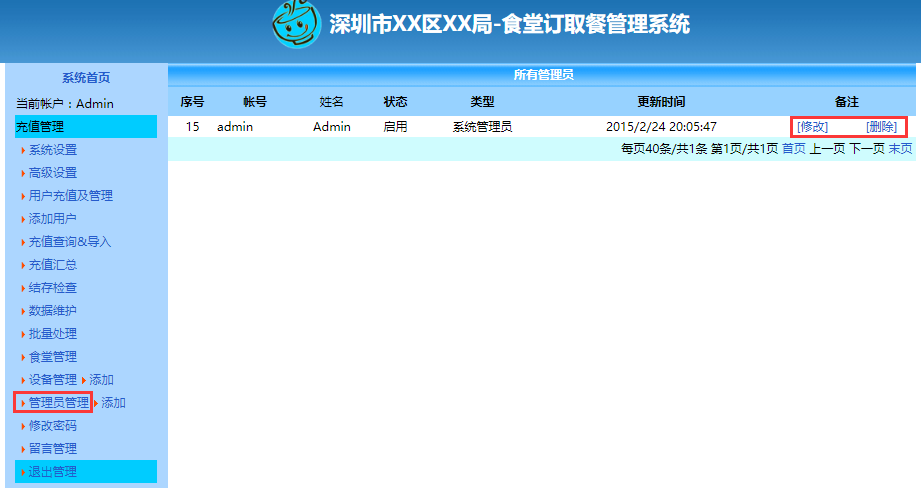921x488 pixels.
Task: Click the 帐号 column header
Action: point(255,102)
